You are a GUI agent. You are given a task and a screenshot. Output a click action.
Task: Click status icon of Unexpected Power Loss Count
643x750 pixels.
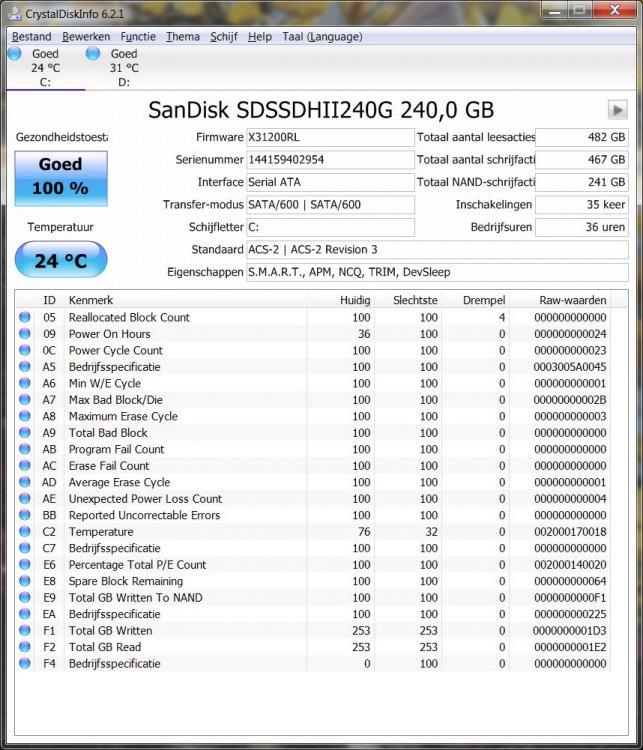tap(24, 498)
